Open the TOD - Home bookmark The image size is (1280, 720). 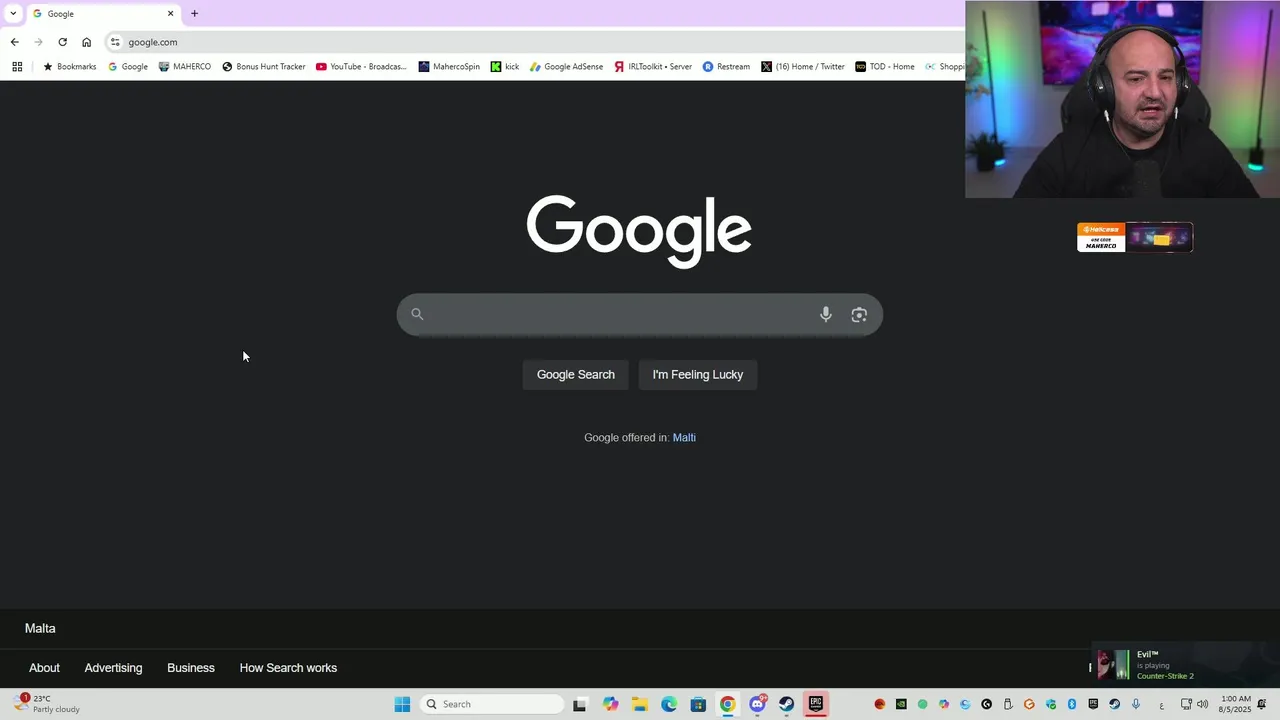885,67
